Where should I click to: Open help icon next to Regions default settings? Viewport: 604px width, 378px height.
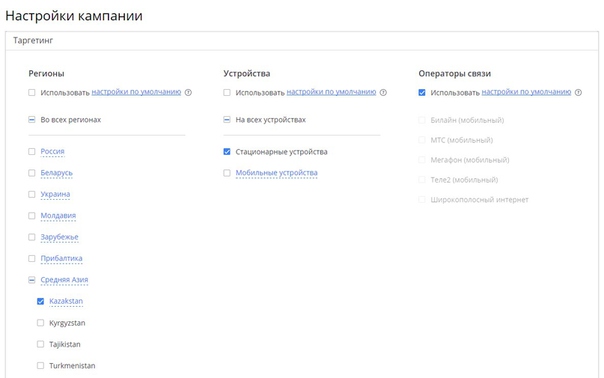188,92
